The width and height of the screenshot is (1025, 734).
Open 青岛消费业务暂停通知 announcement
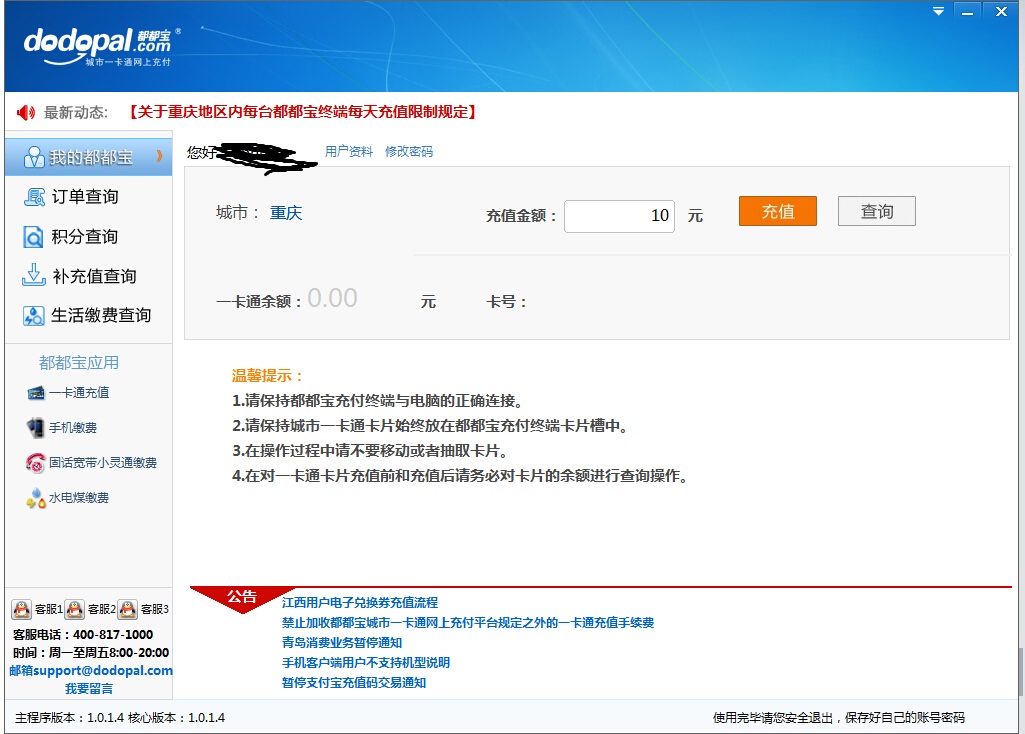(342, 643)
